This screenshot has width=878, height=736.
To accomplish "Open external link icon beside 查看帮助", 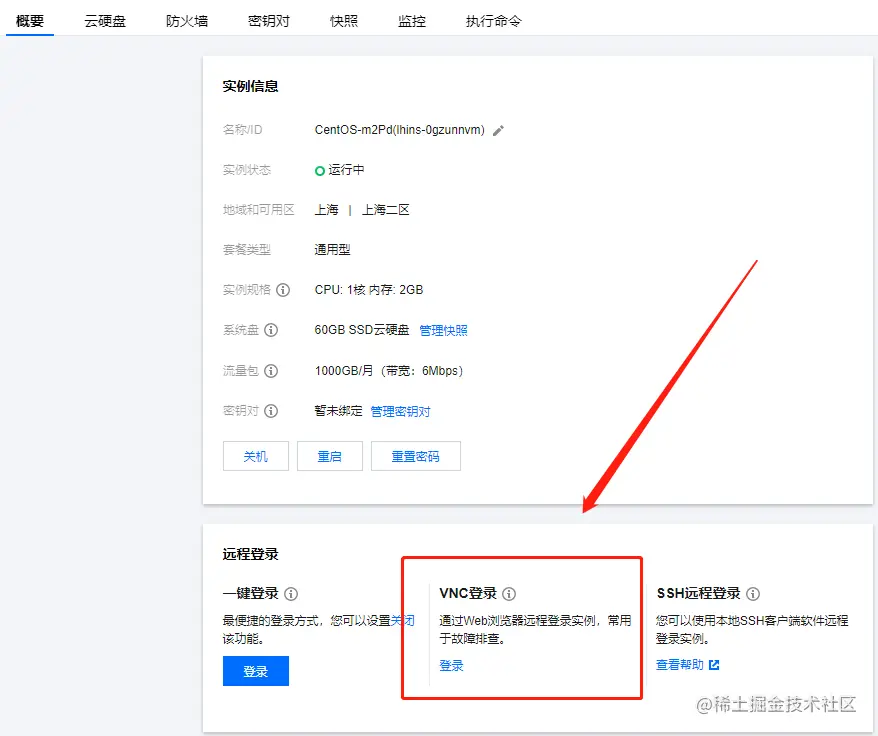I will coord(714,665).
